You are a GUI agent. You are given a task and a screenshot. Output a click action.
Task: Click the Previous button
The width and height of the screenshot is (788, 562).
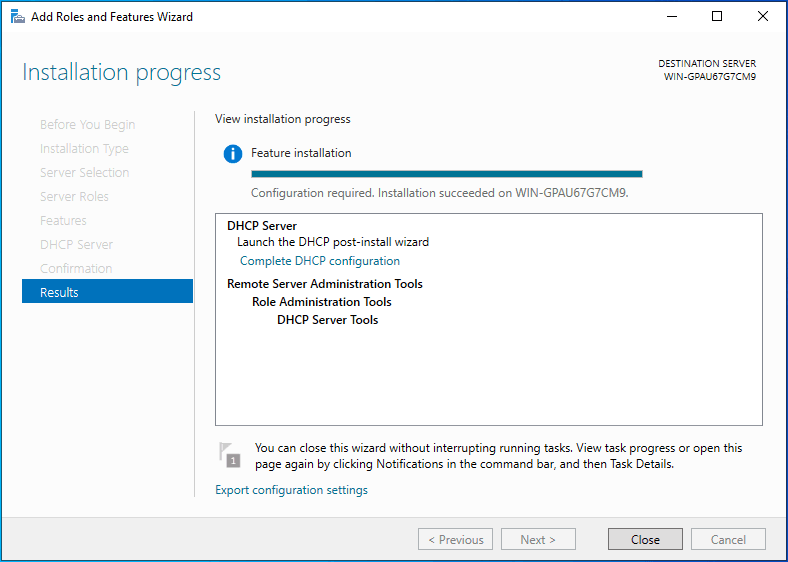455,539
